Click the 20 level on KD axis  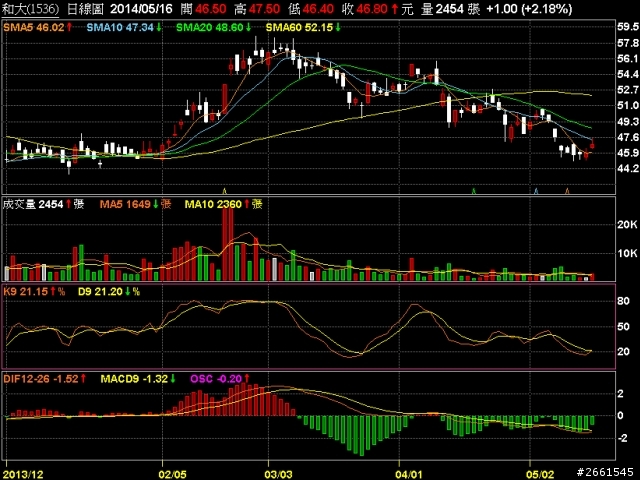[x=623, y=351]
